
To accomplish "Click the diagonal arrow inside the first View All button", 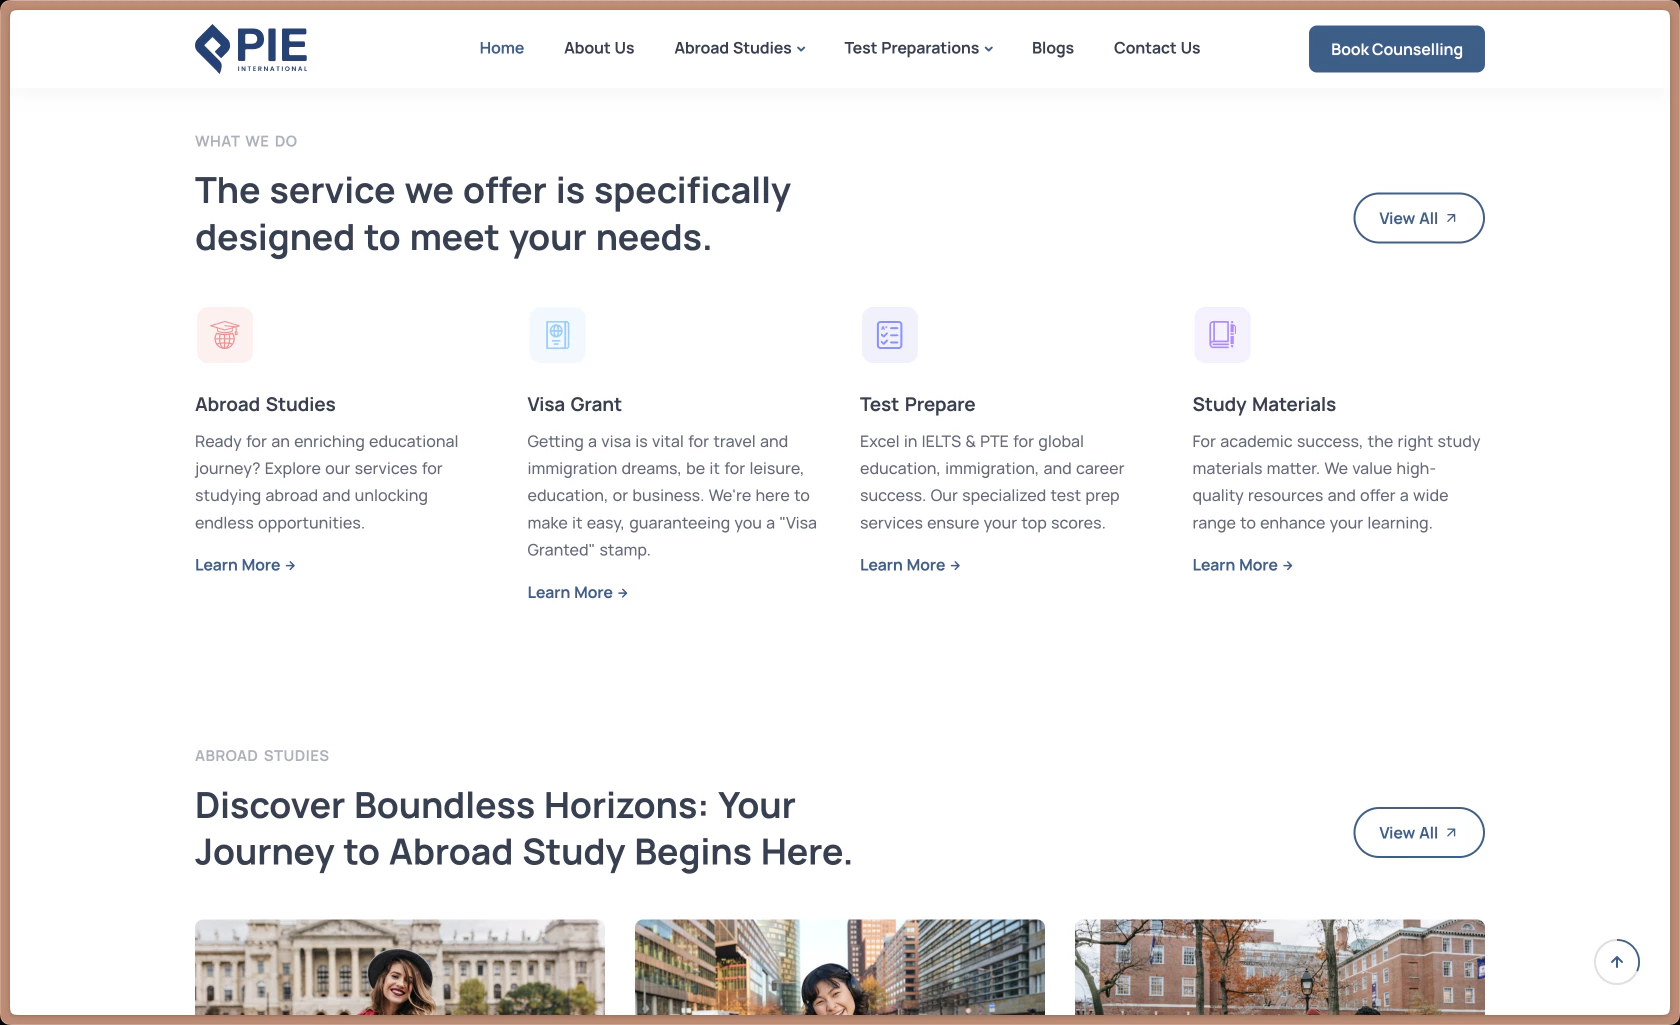I will pos(1450,217).
